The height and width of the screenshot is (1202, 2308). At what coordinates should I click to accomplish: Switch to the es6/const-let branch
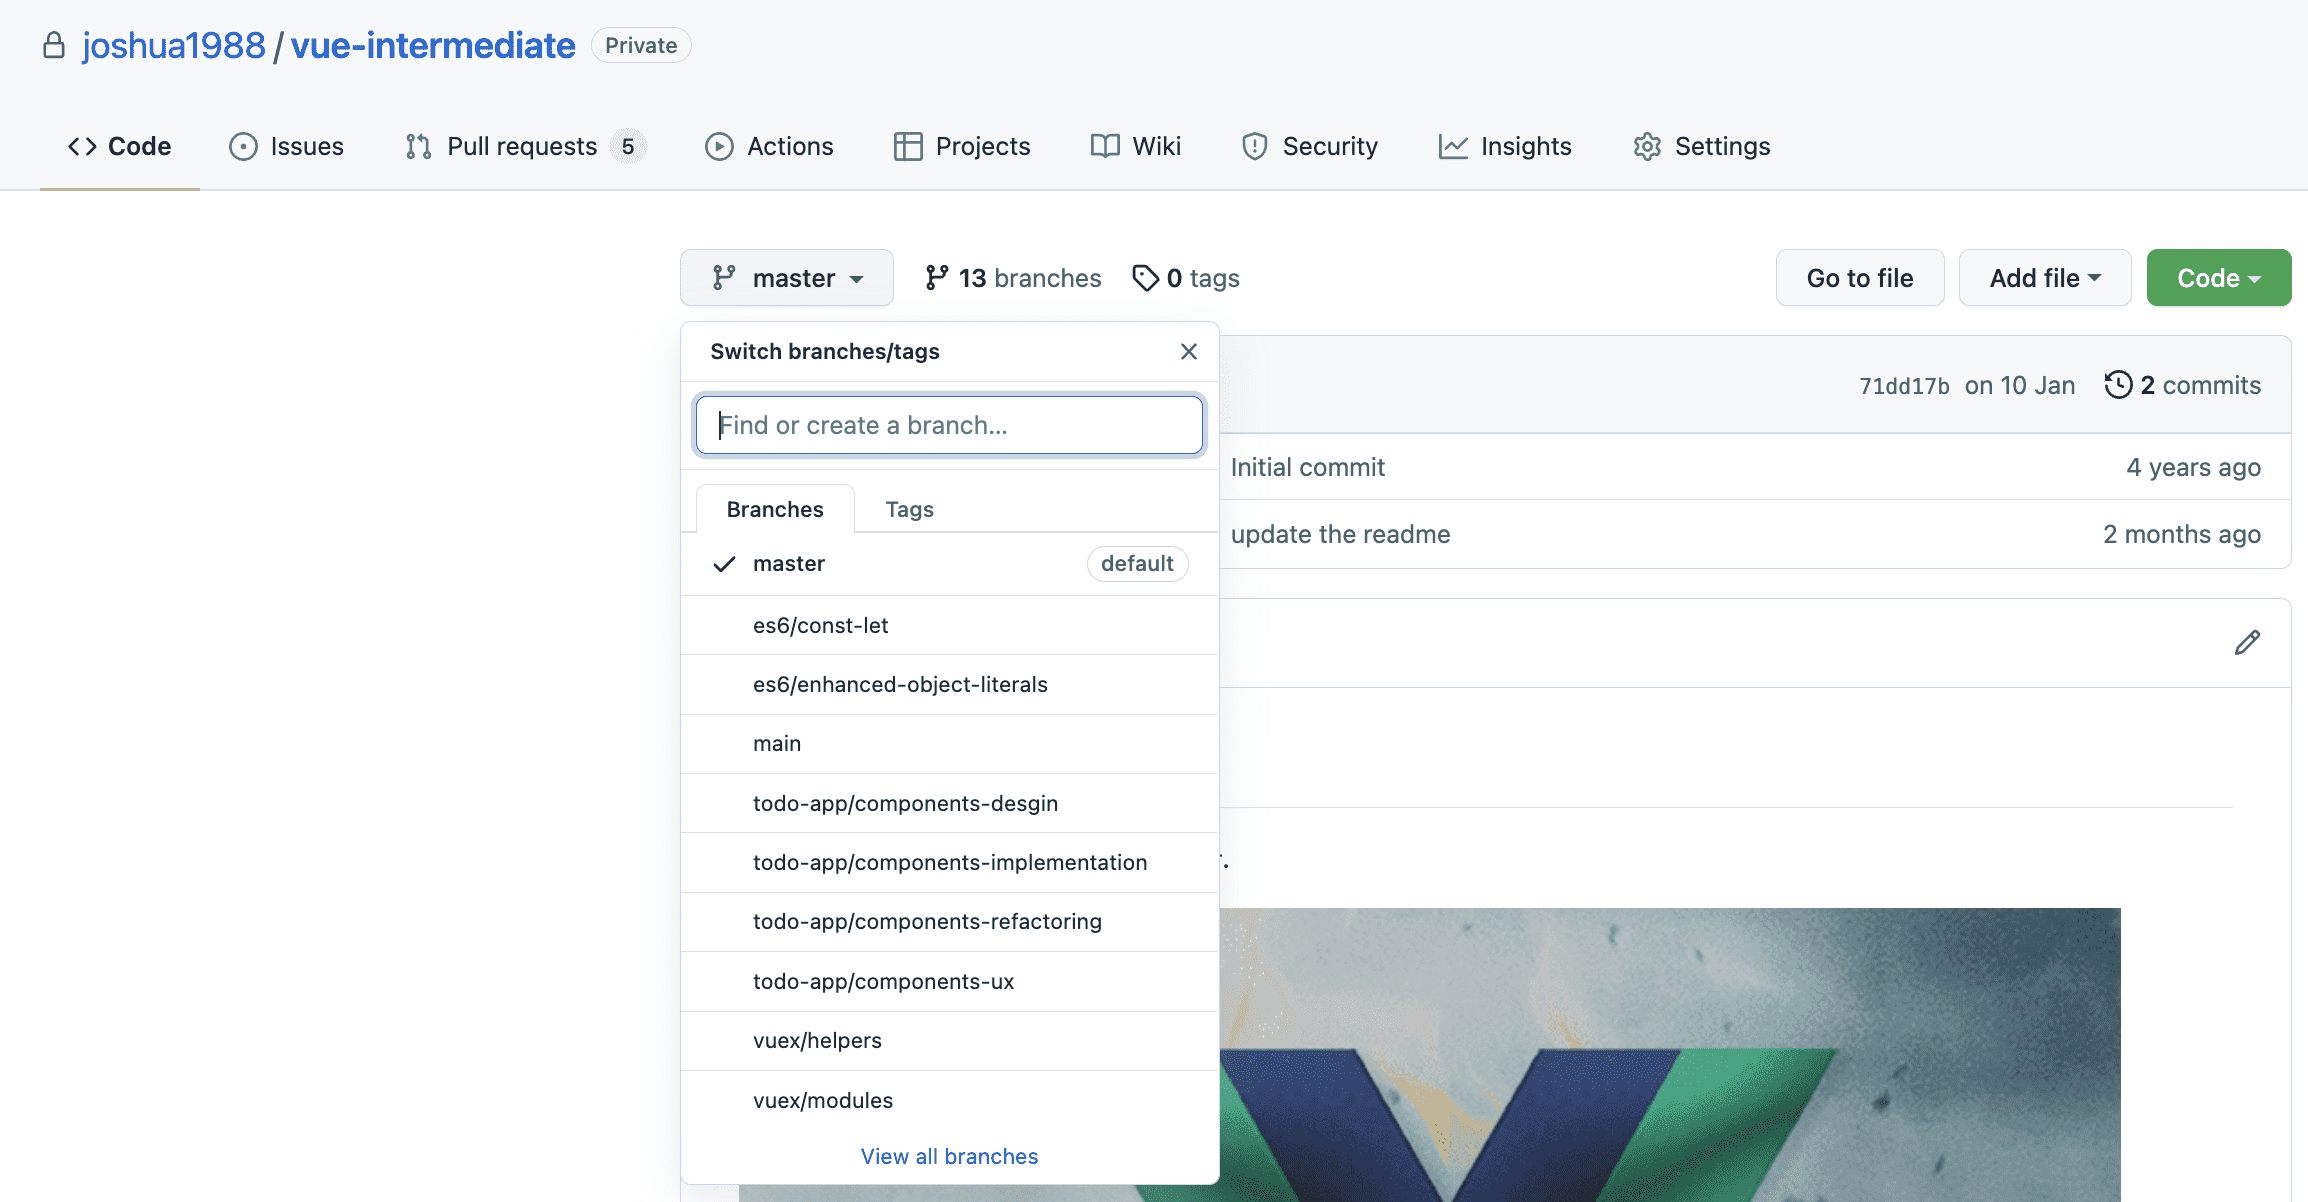(x=820, y=626)
